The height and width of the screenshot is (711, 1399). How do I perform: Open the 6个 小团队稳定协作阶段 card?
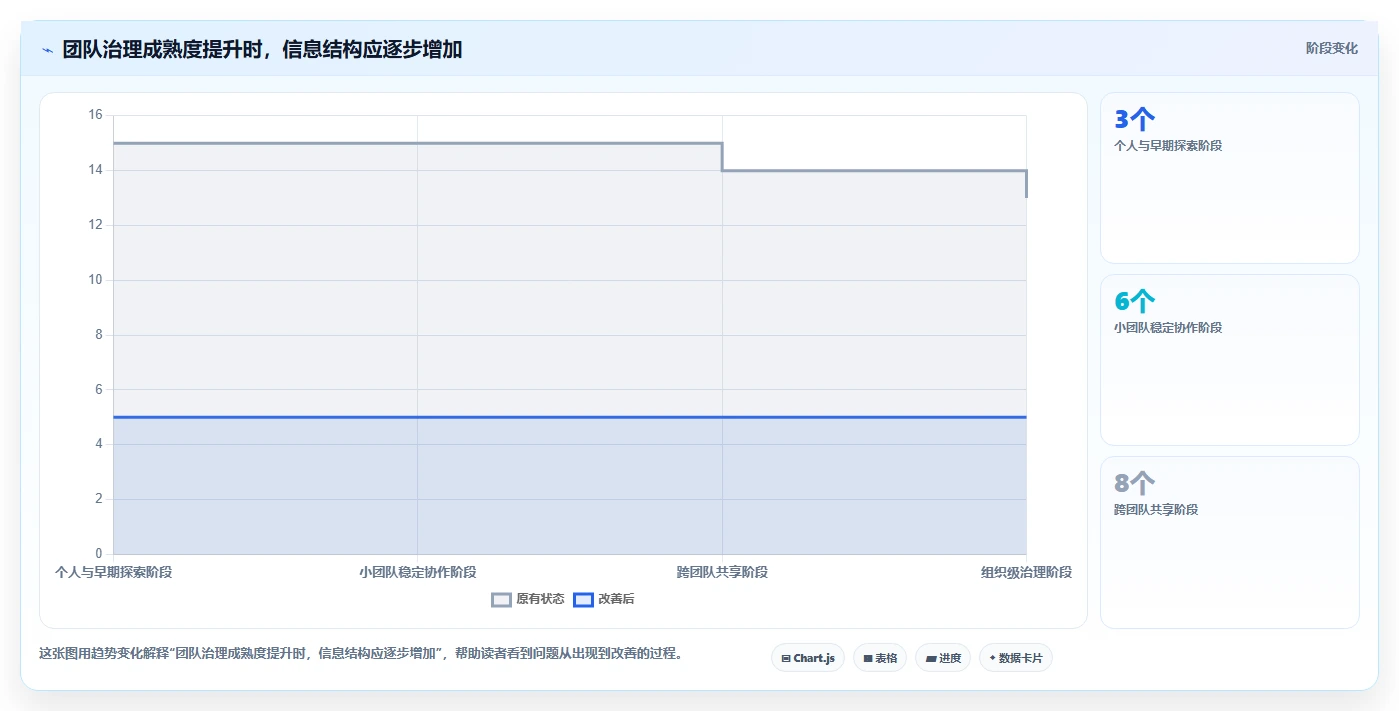coord(1230,360)
